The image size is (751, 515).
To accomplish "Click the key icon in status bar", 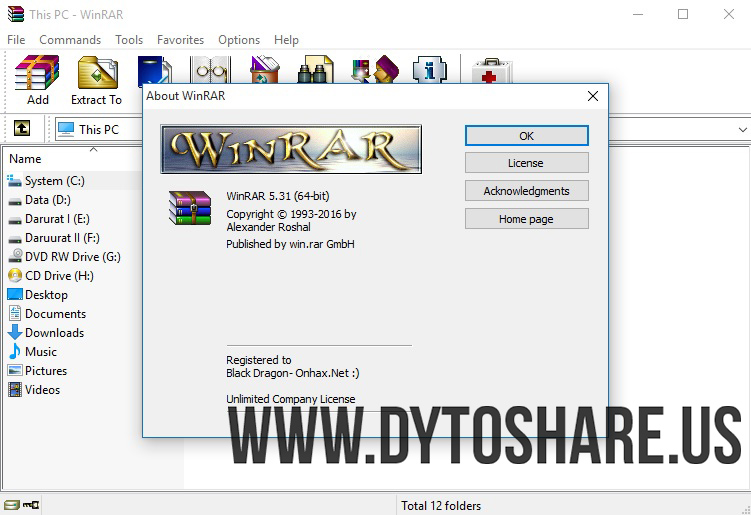I will (x=31, y=504).
